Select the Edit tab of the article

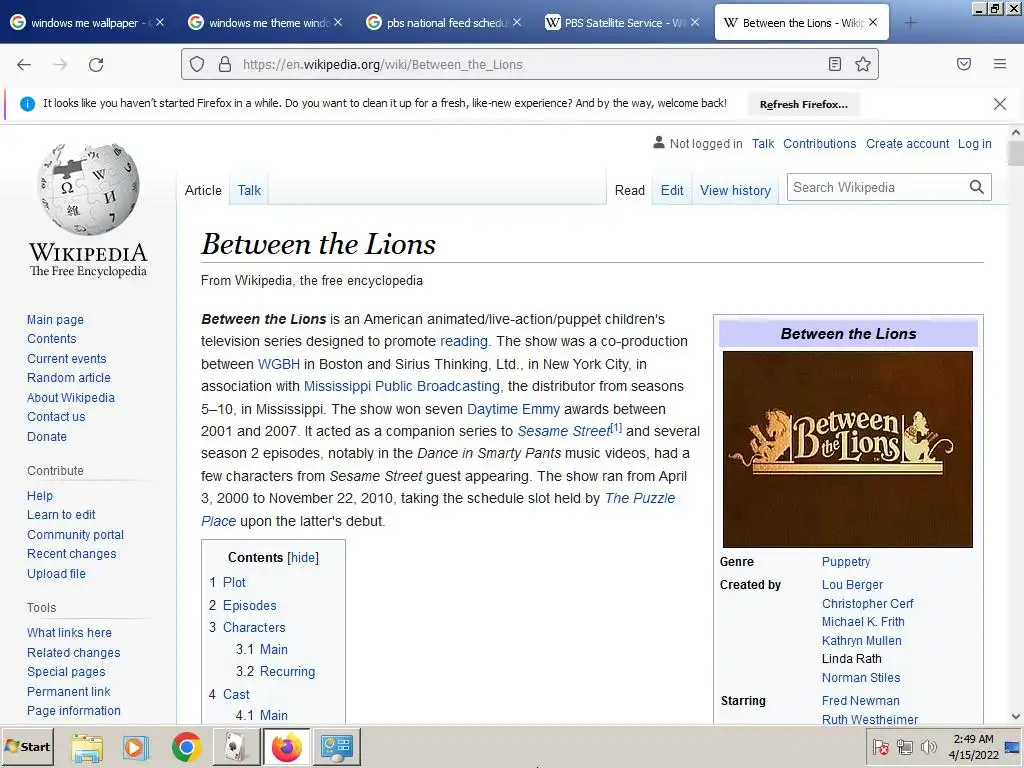672,190
